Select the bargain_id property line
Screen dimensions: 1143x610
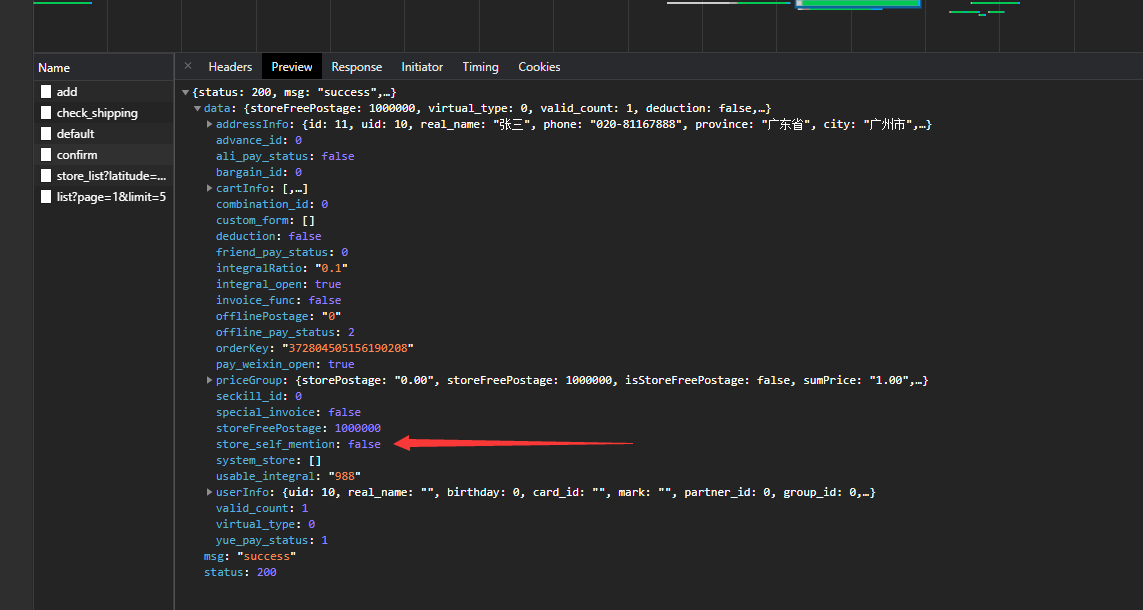(259, 173)
